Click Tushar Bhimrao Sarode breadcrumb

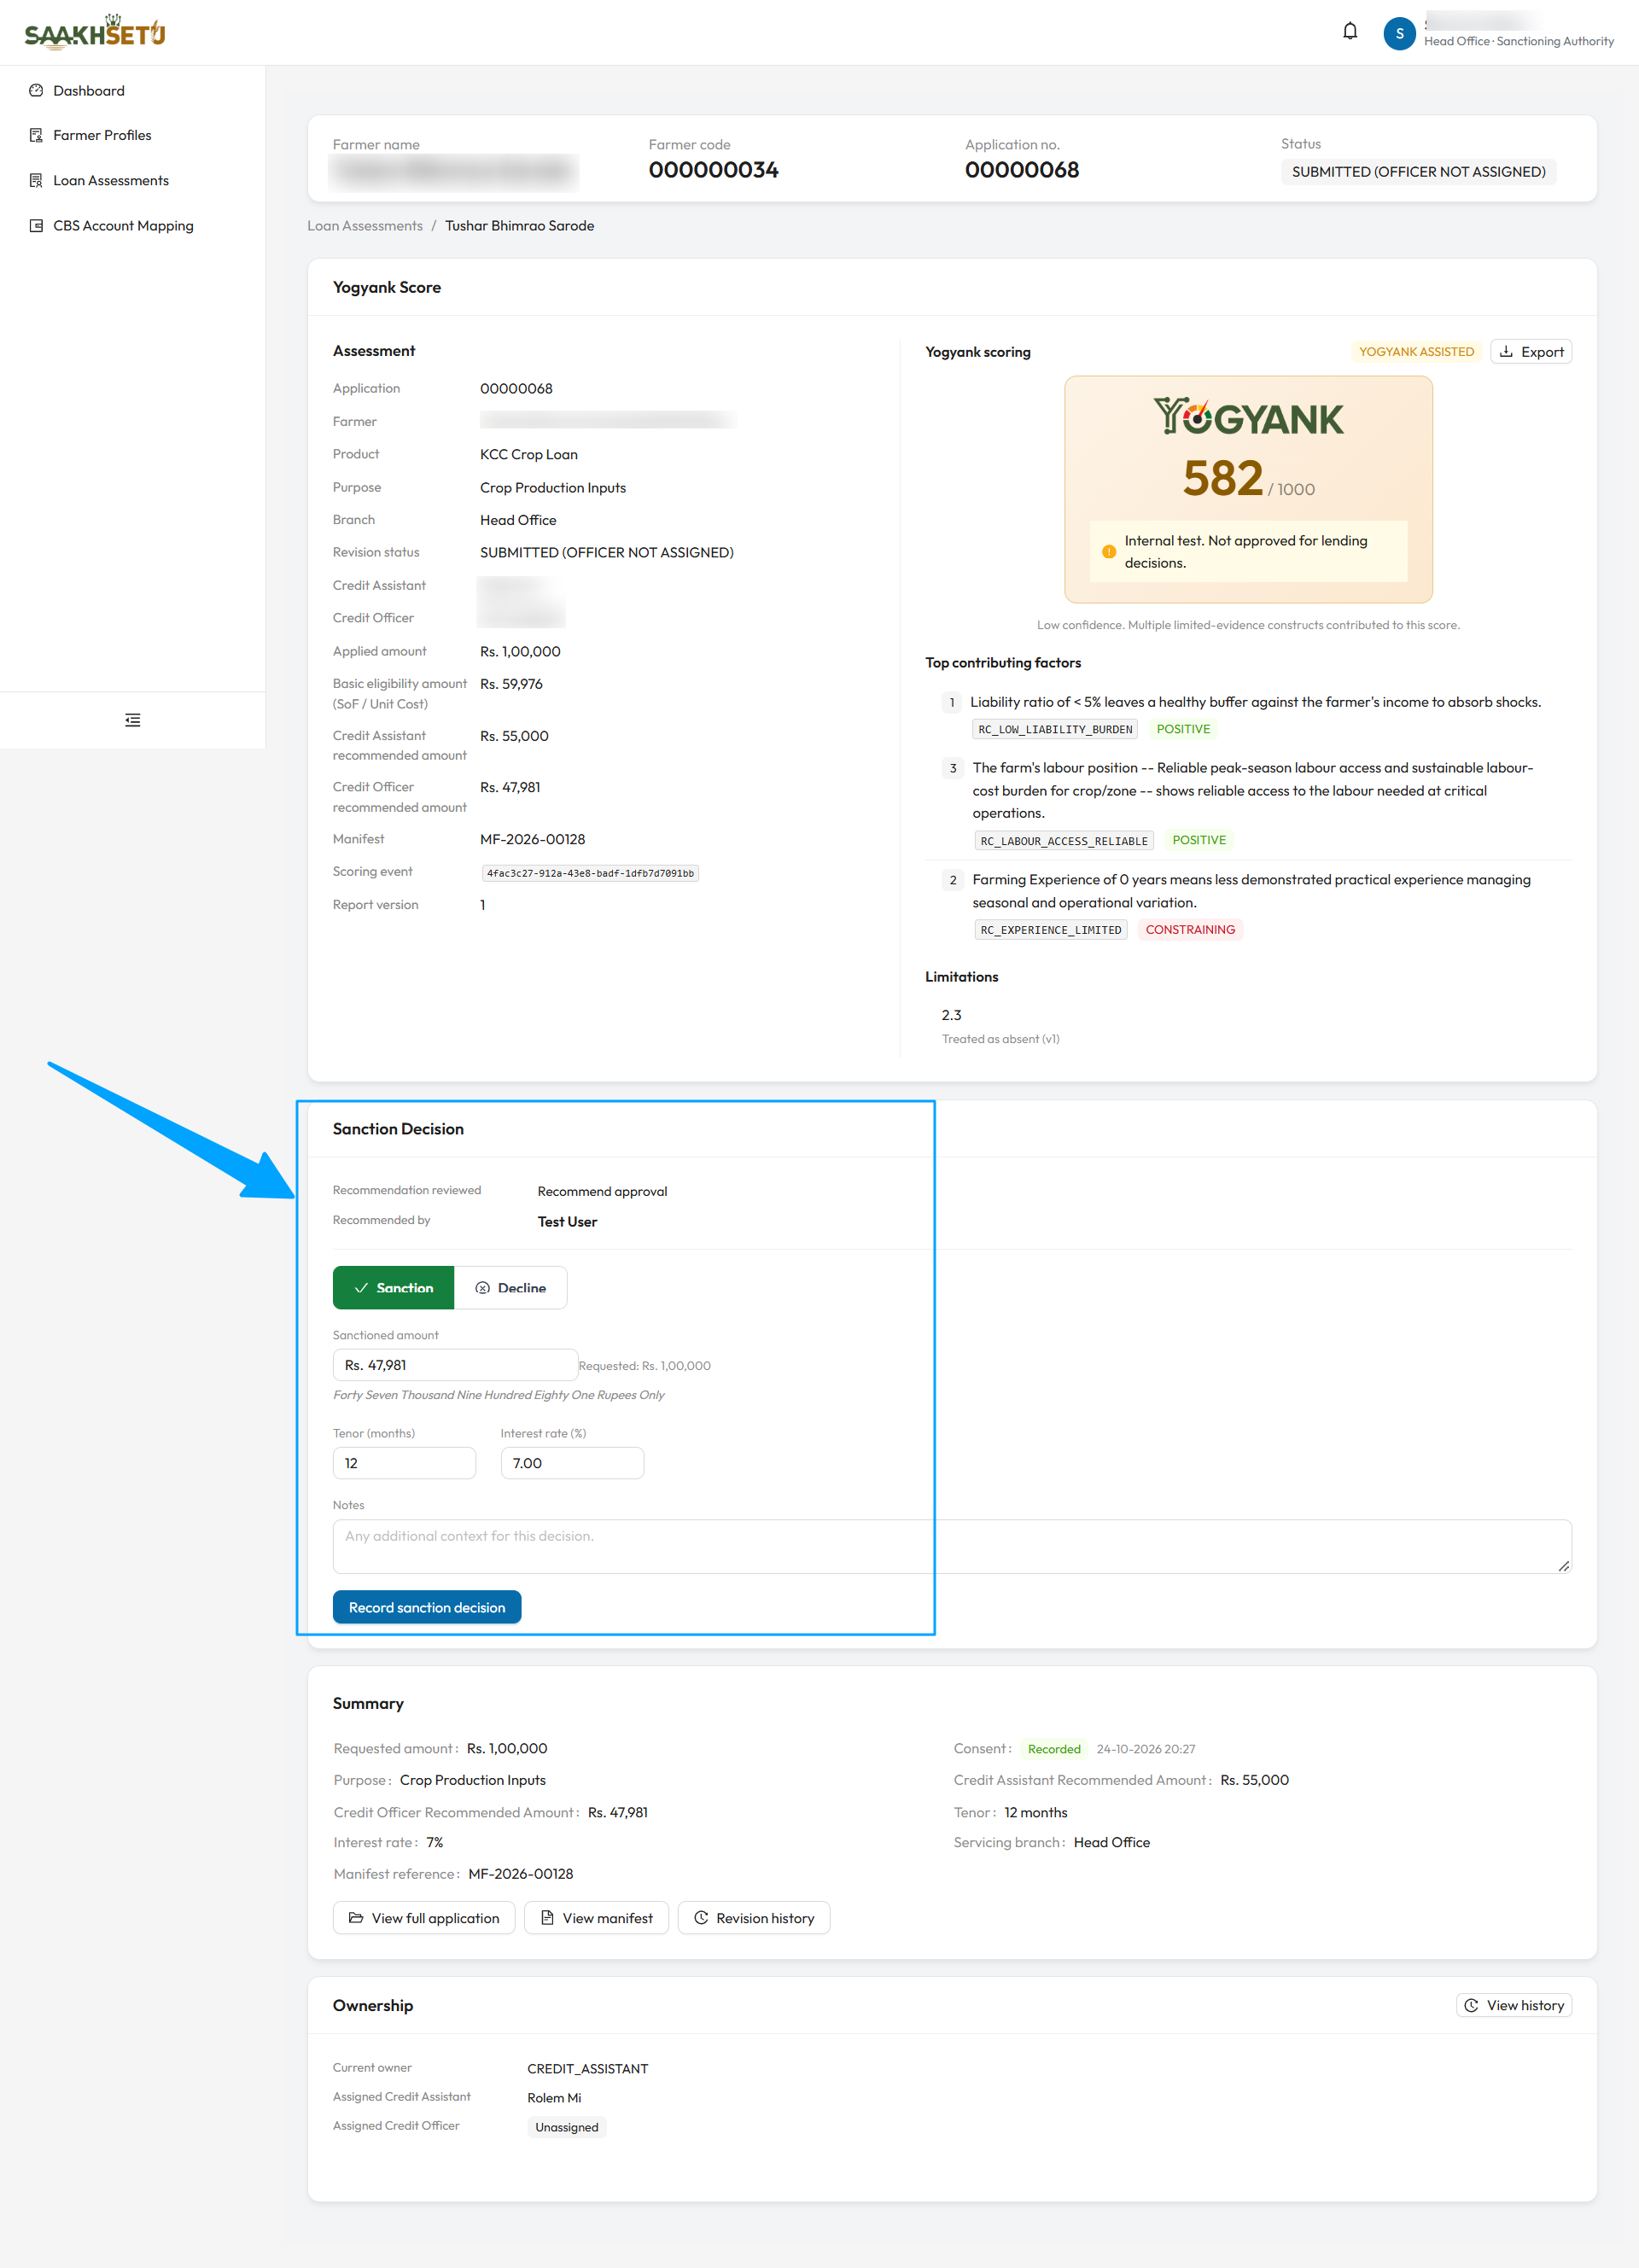coord(520,226)
